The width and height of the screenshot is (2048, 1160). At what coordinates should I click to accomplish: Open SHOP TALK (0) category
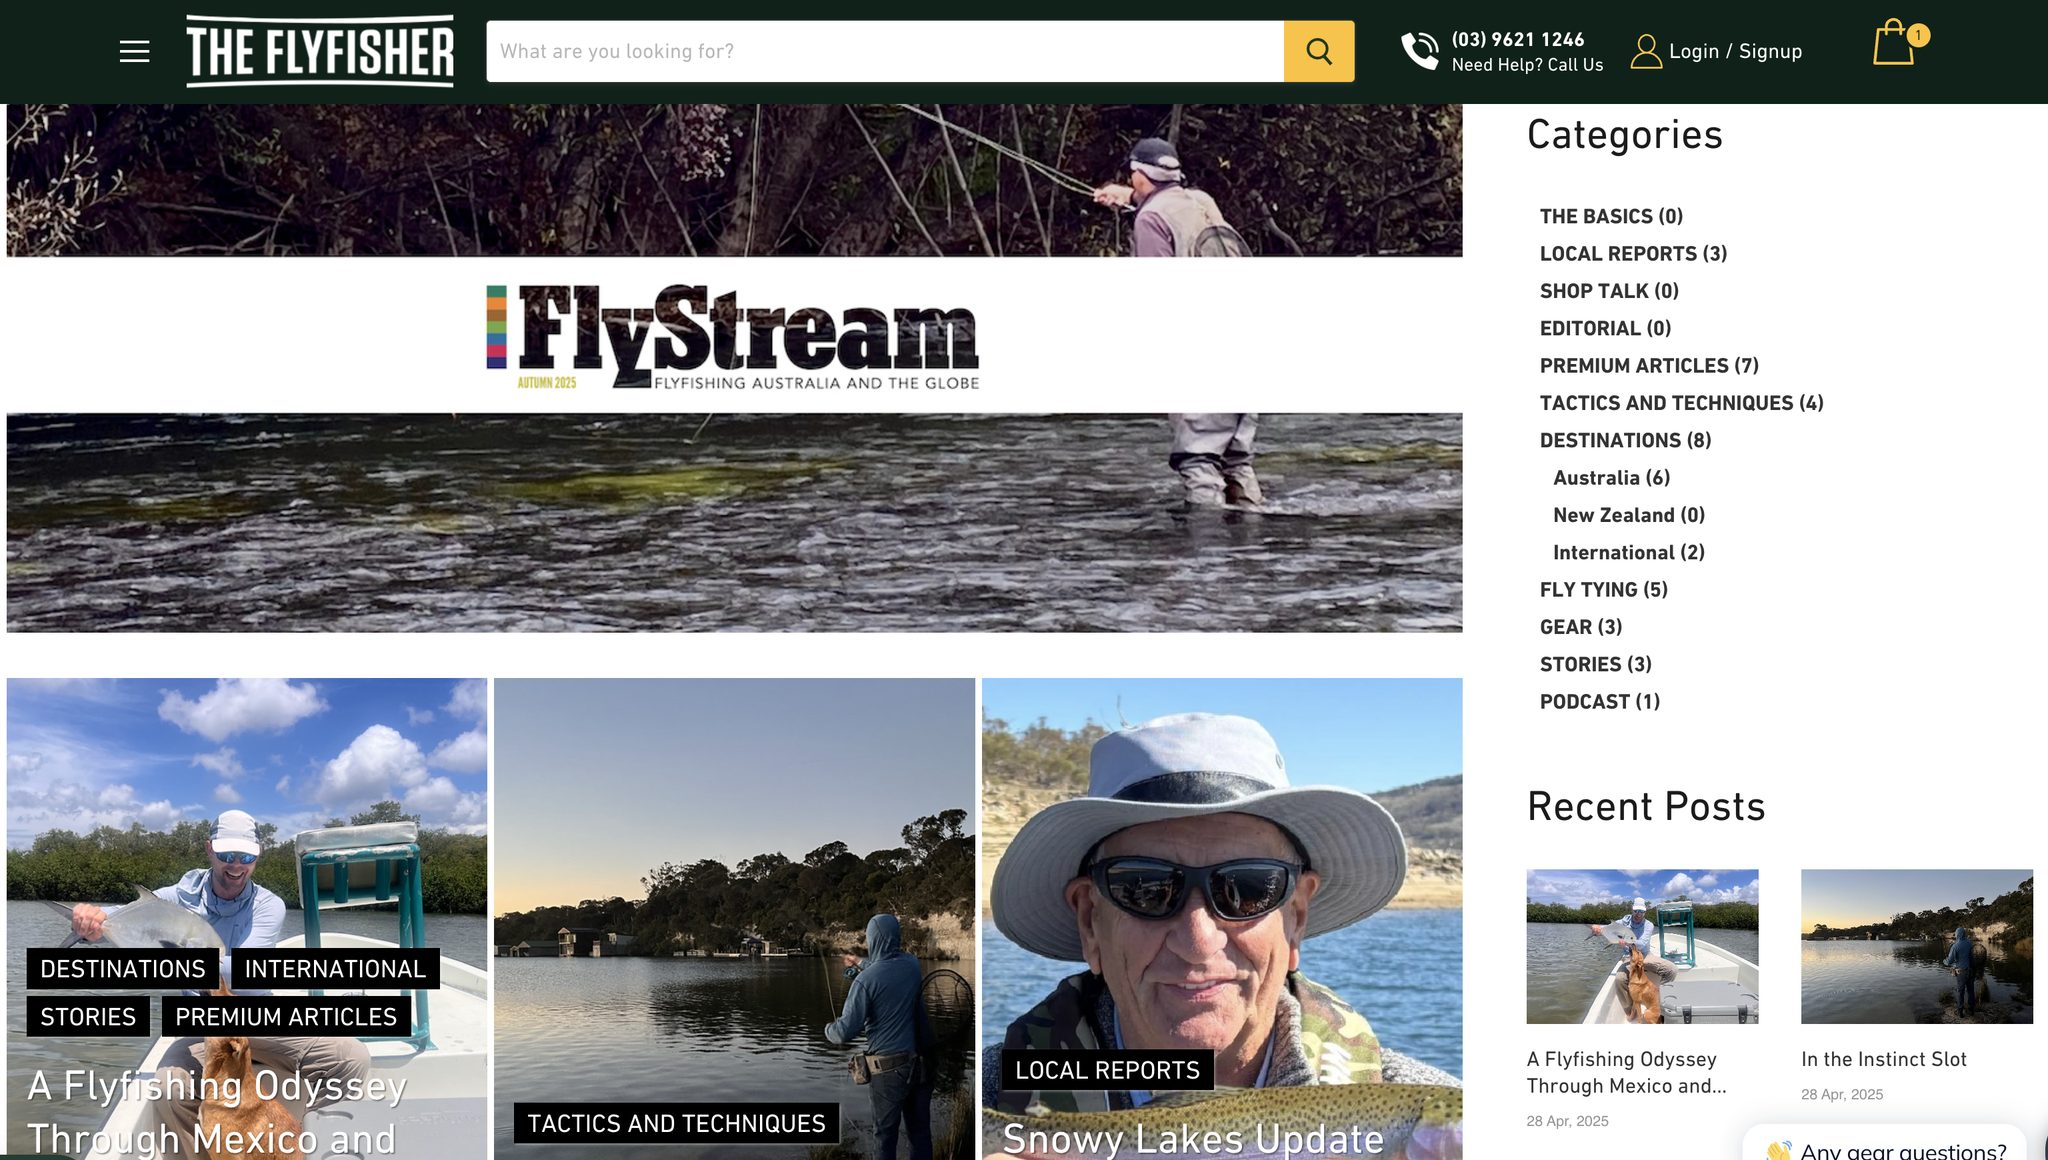point(1609,291)
